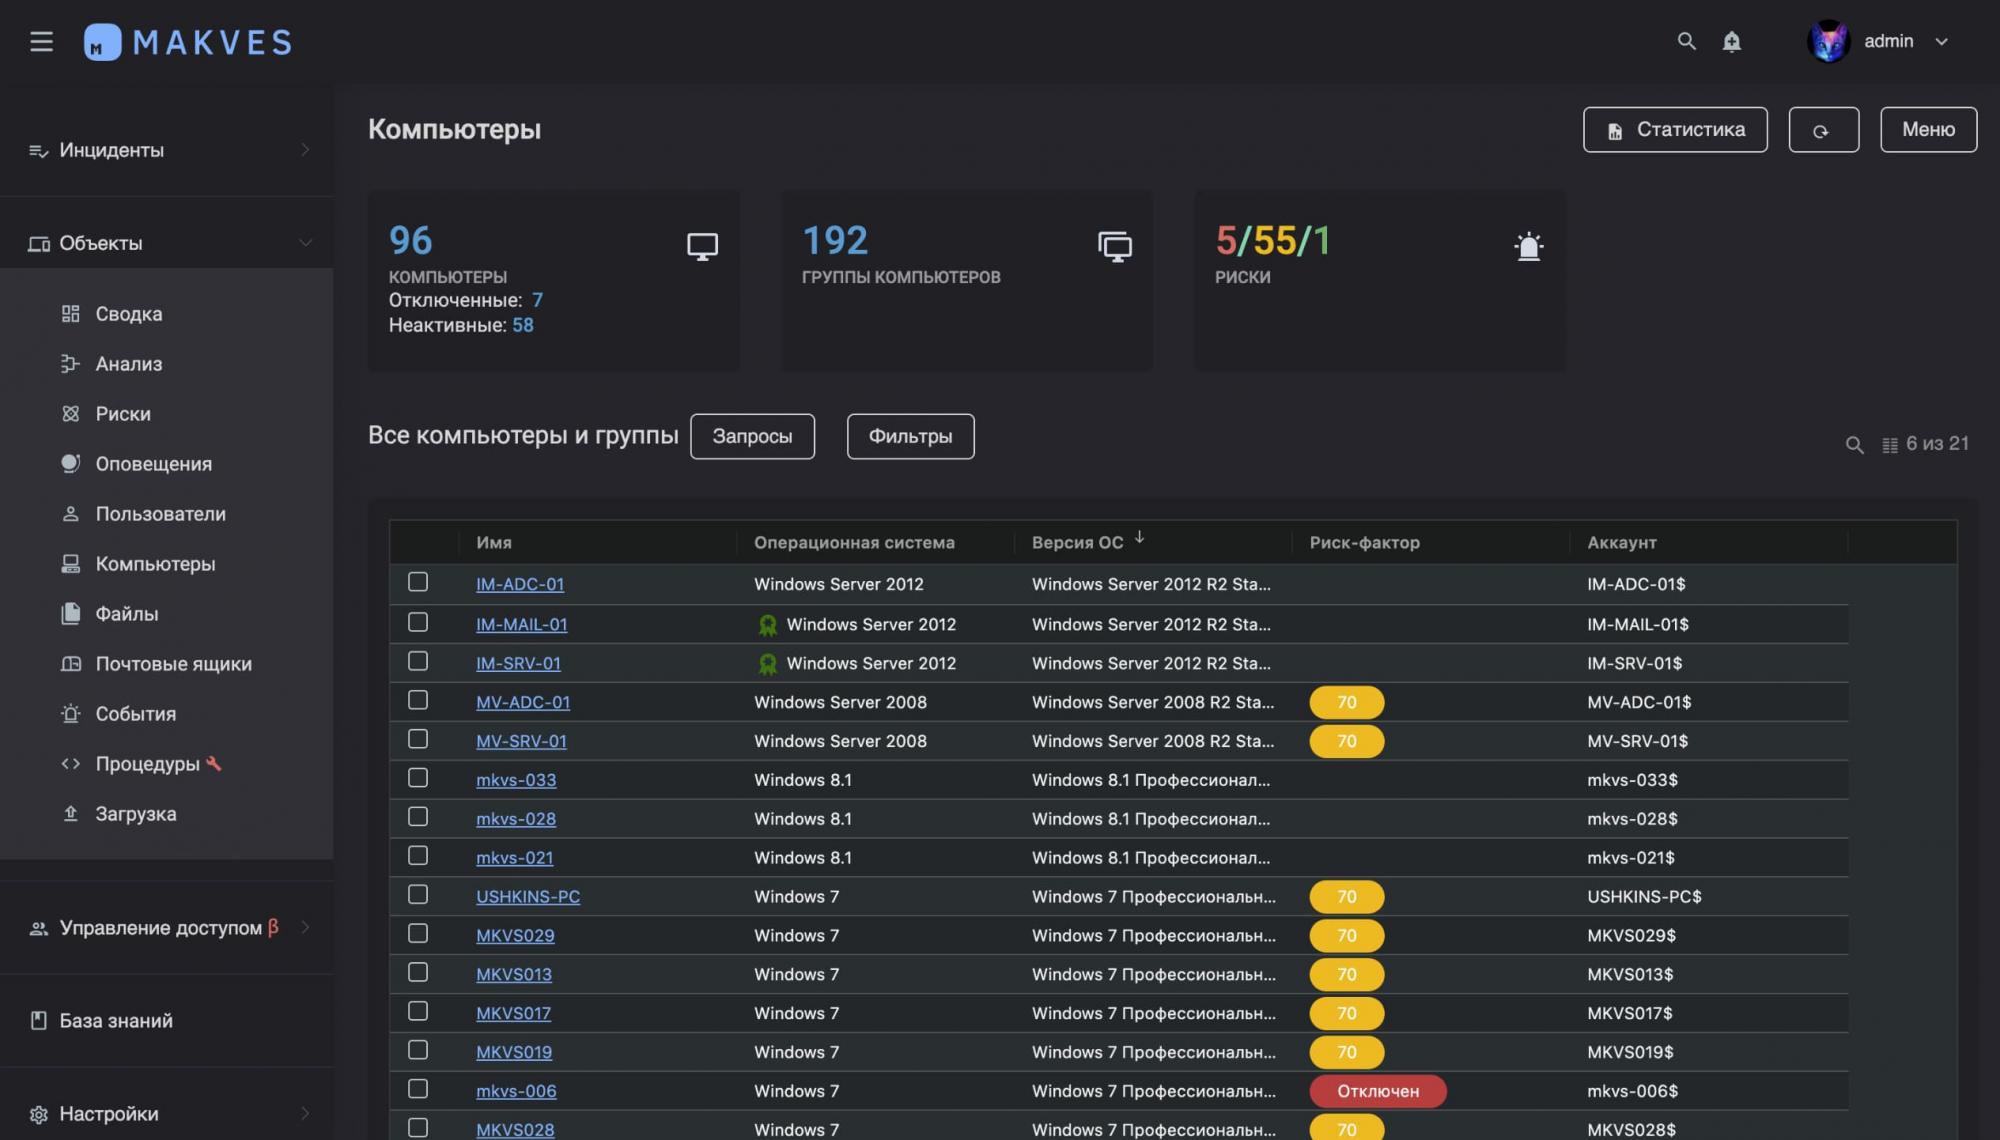Screen dimensions: 2000x1140
Task: Open the hamburger navigation menu
Action: (x=41, y=42)
